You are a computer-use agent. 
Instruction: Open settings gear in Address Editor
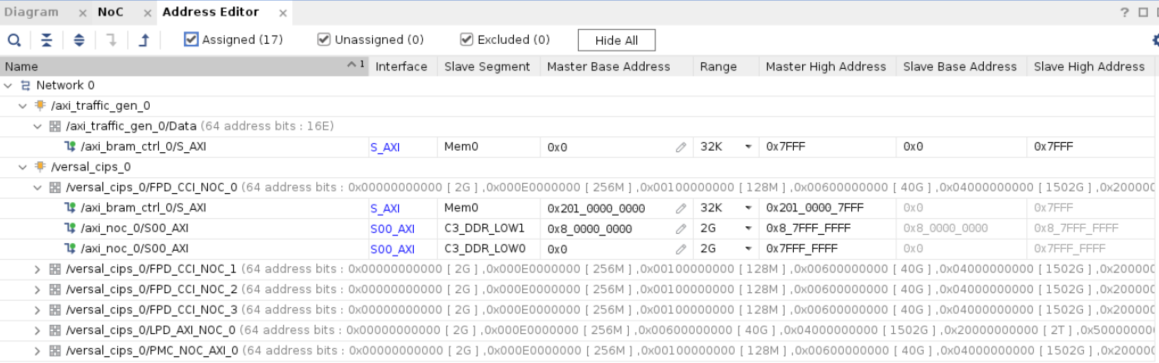pos(1155,40)
